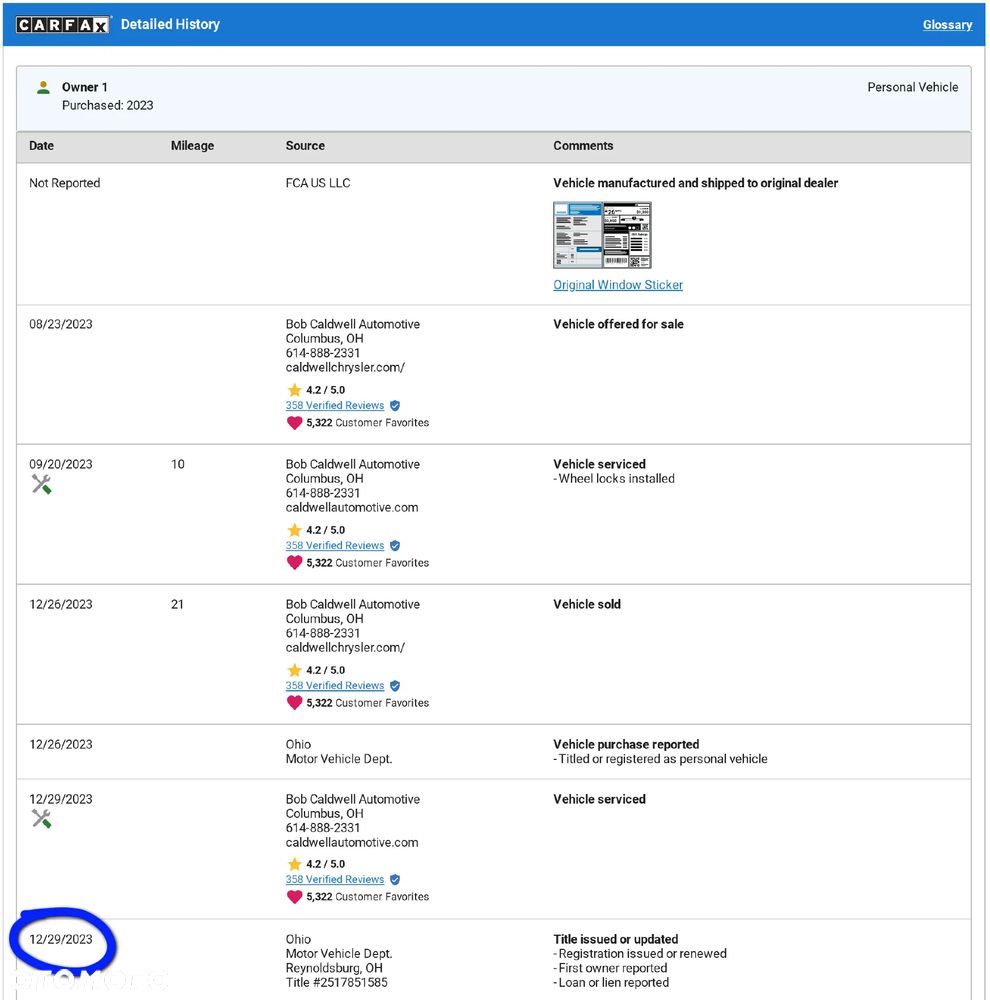
Task: Click 'caldwellautomotive.com' in 09/20/2023 row
Action: tap(352, 508)
